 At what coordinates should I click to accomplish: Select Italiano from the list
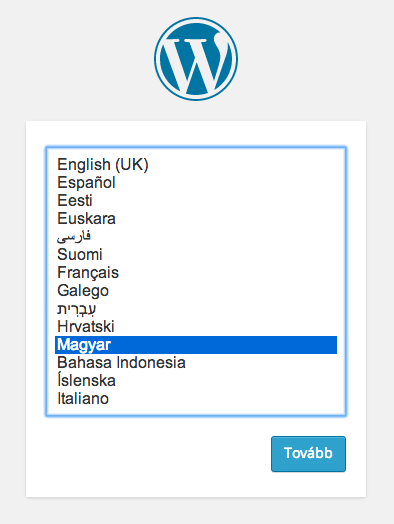(83, 399)
